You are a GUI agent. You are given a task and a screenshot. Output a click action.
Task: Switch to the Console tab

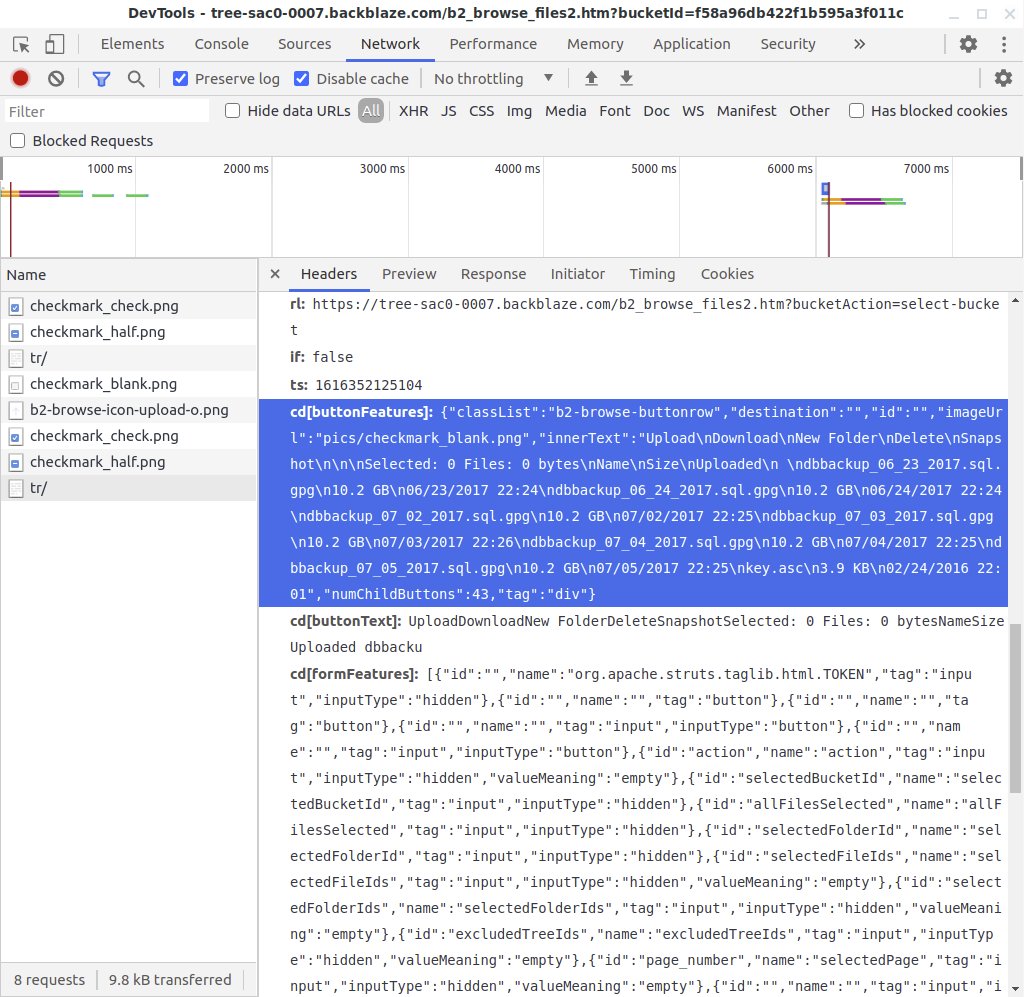[x=221, y=44]
